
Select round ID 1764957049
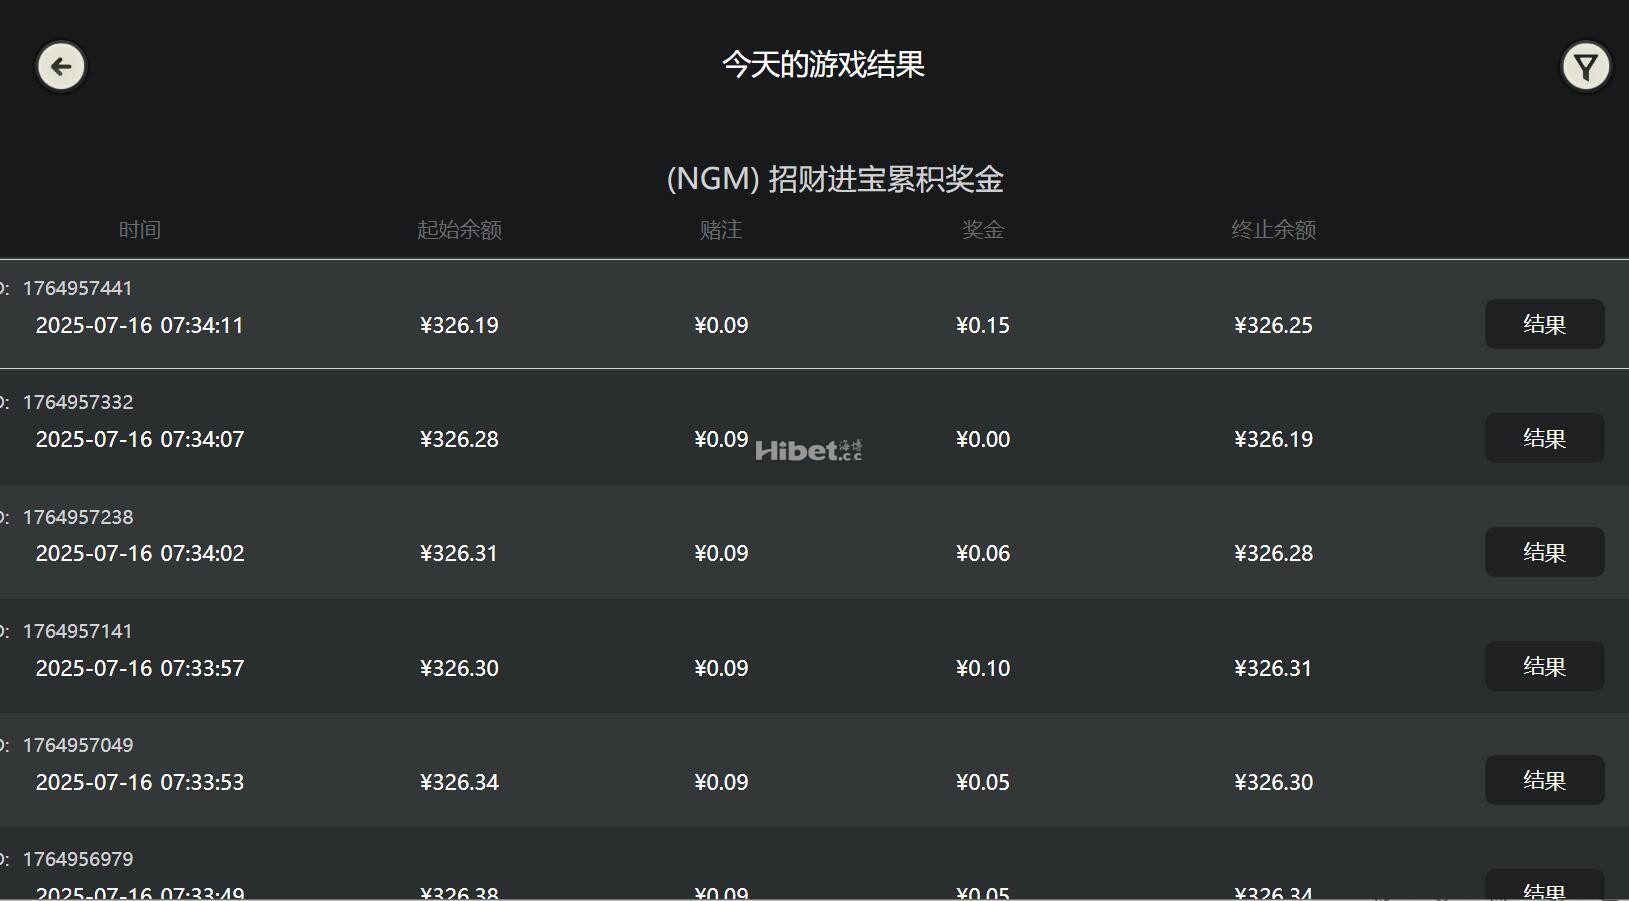(x=77, y=745)
